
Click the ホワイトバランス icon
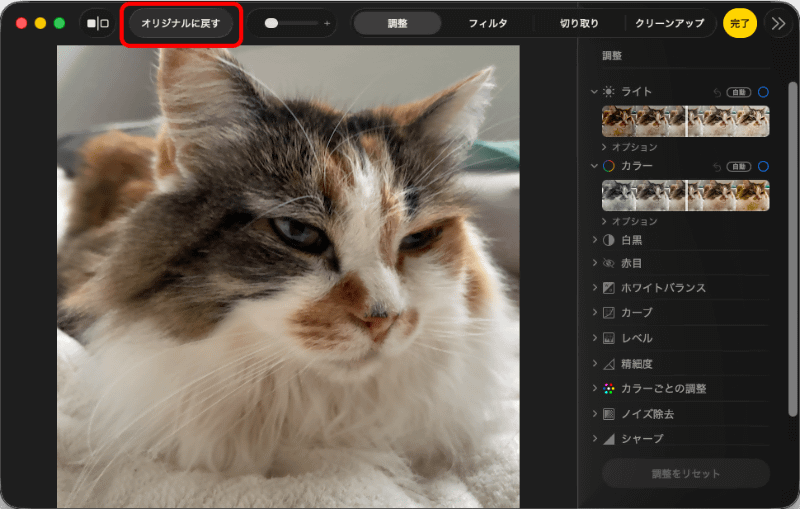609,288
